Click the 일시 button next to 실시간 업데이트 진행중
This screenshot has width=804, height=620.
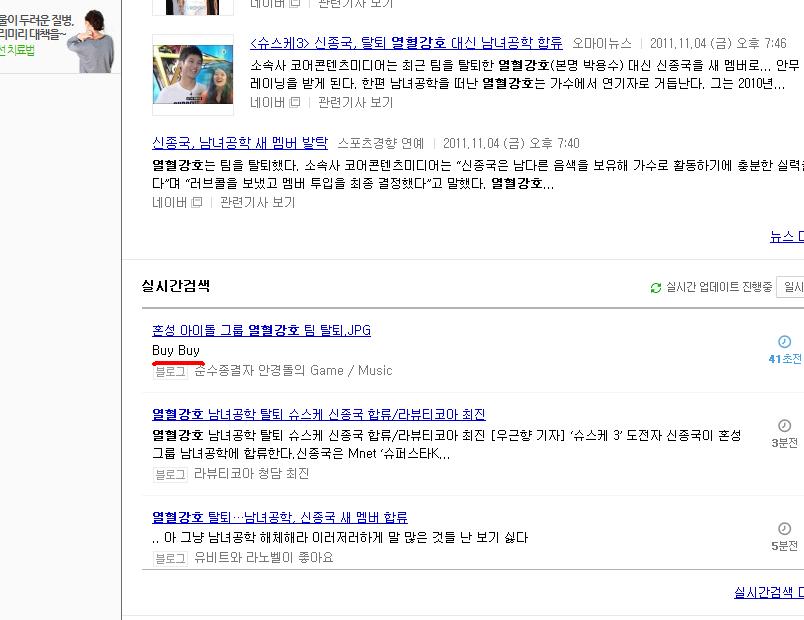click(x=790, y=287)
